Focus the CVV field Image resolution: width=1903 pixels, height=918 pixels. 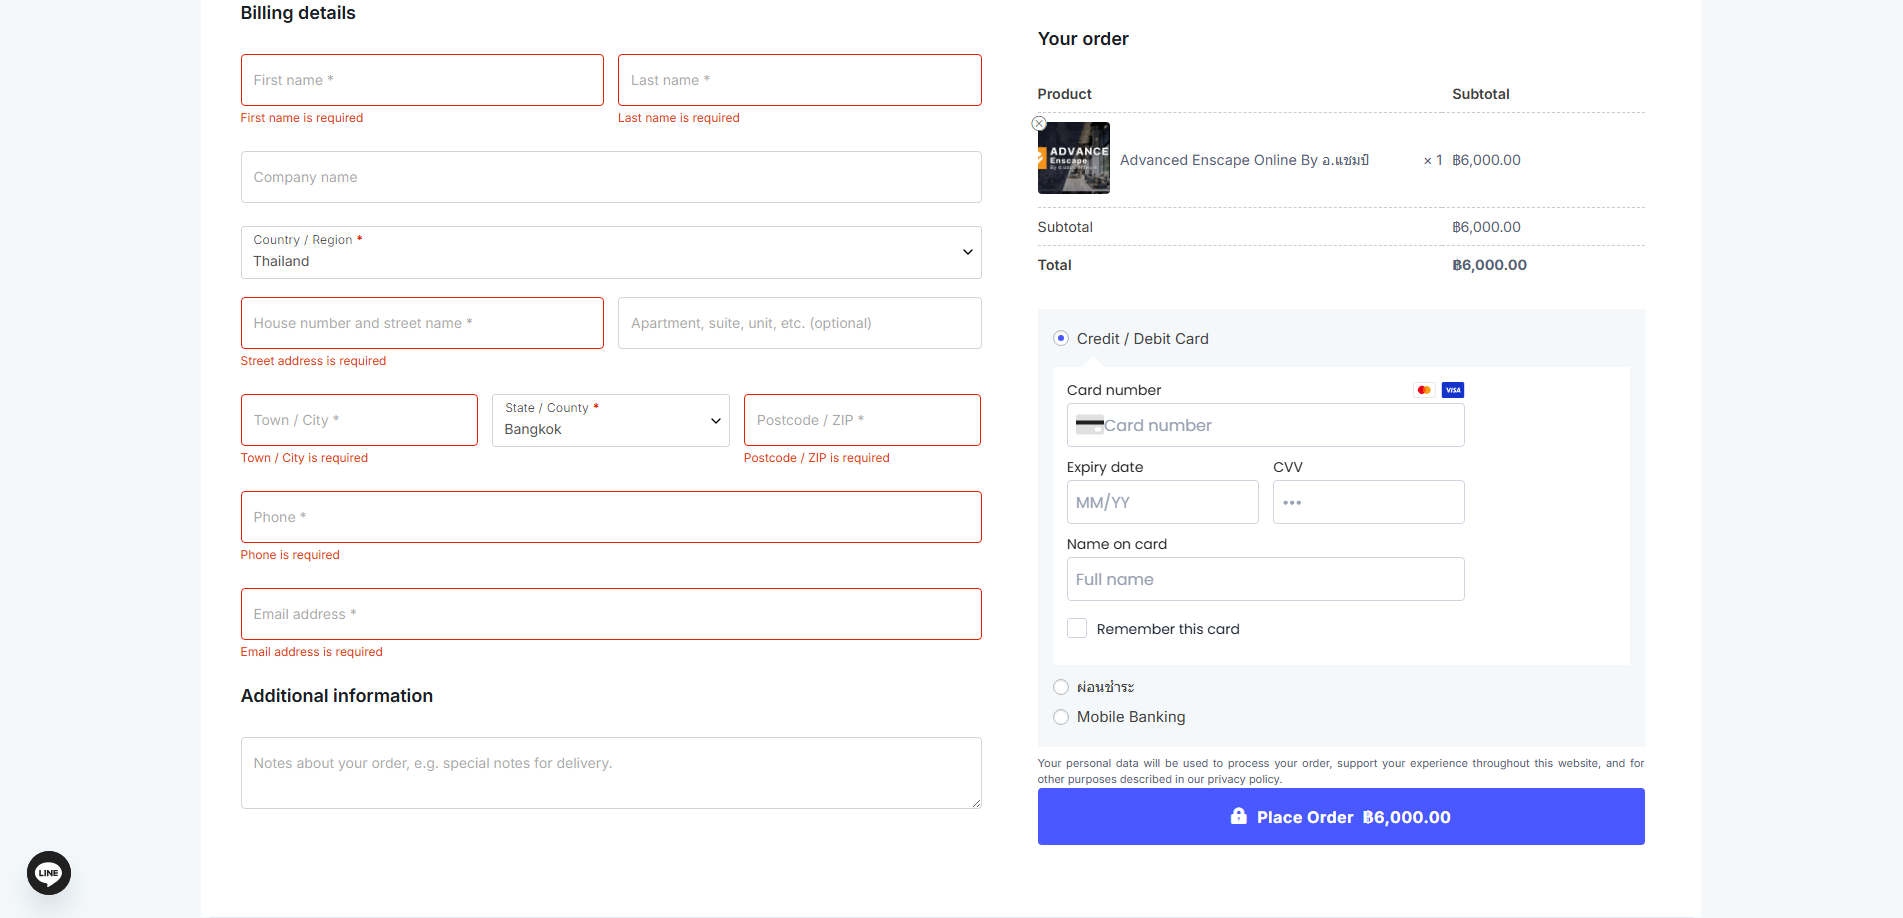(1368, 502)
